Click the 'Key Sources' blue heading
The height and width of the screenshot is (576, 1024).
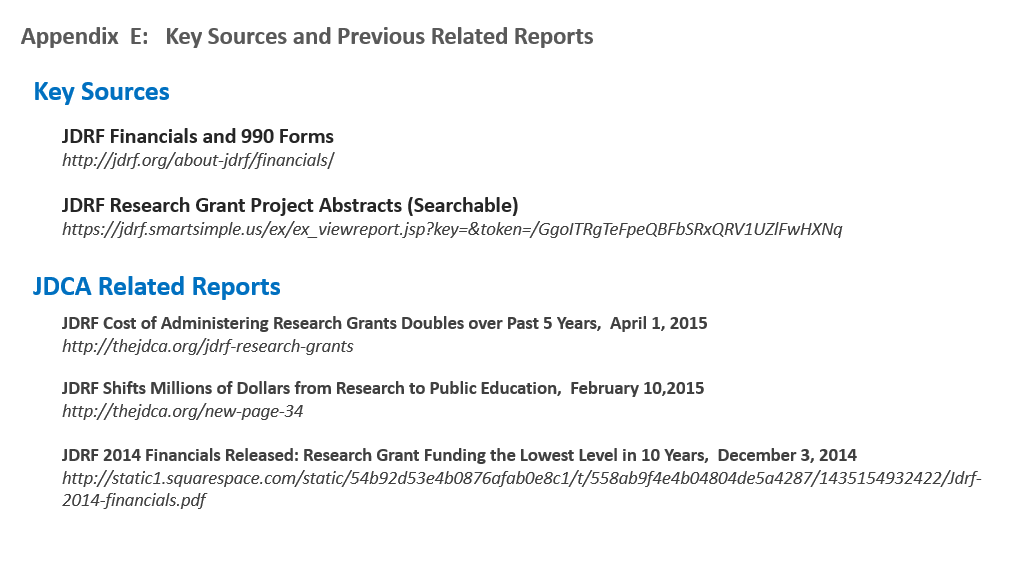click(x=101, y=92)
